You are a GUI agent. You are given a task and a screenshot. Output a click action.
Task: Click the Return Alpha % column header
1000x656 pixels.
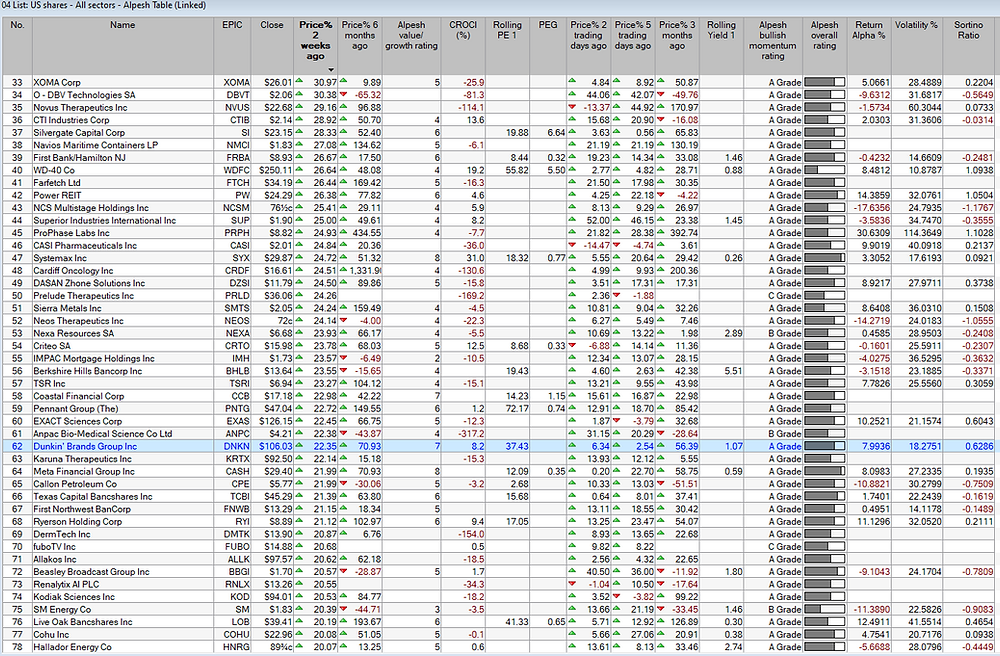869,46
